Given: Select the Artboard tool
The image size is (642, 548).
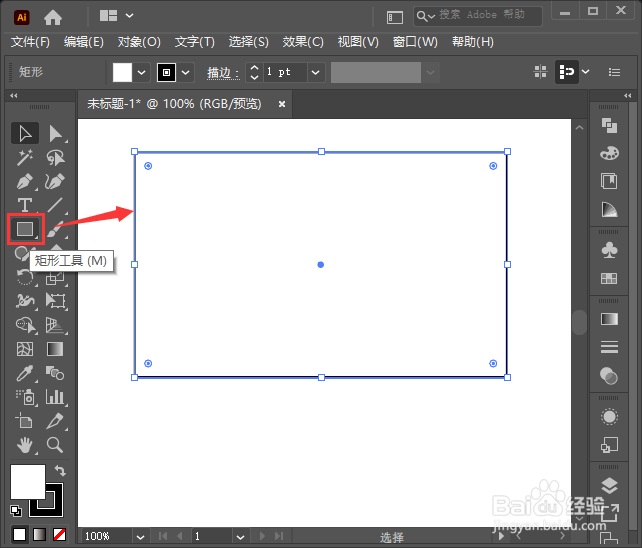Looking at the screenshot, I should coord(24,421).
